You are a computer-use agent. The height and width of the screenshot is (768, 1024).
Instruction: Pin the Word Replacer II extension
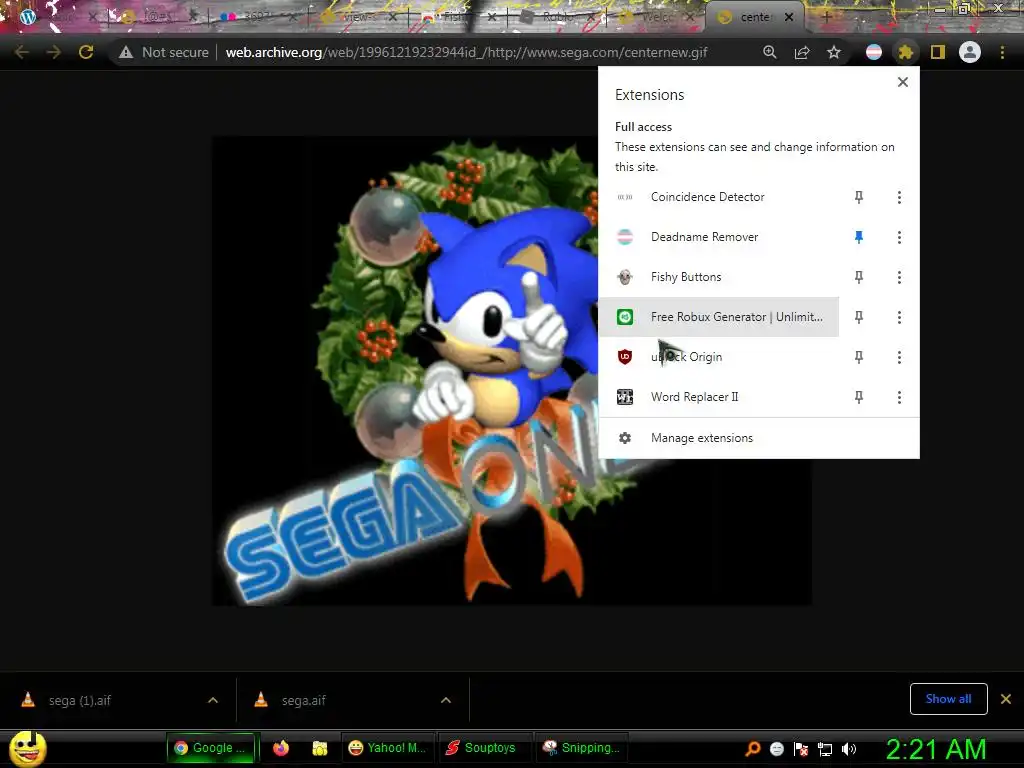click(x=859, y=397)
